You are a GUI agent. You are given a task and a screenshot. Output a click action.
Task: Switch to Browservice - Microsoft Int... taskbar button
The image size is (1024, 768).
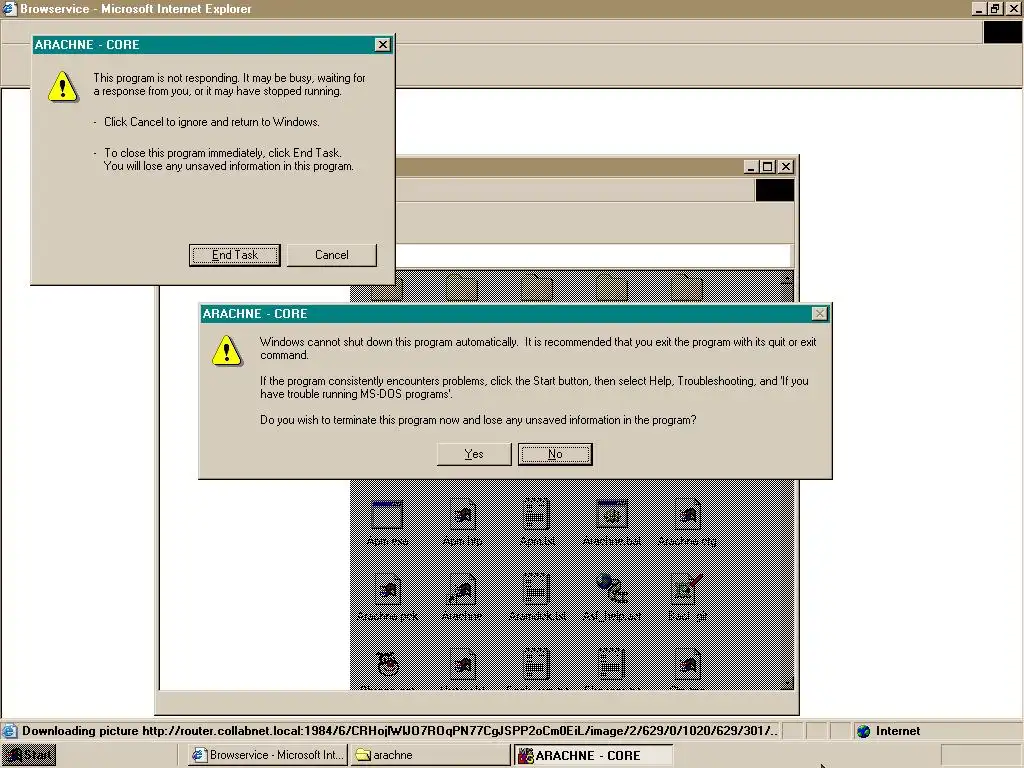pyautogui.click(x=268, y=755)
